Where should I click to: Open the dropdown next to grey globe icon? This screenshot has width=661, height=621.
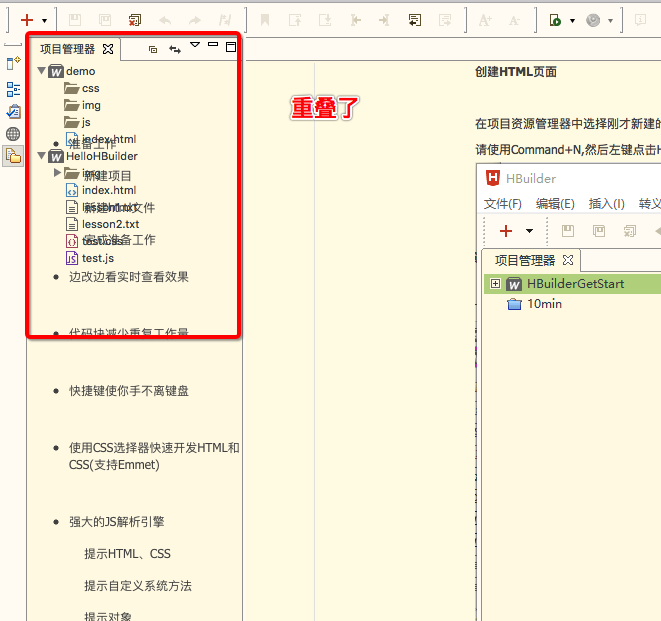(x=610, y=21)
